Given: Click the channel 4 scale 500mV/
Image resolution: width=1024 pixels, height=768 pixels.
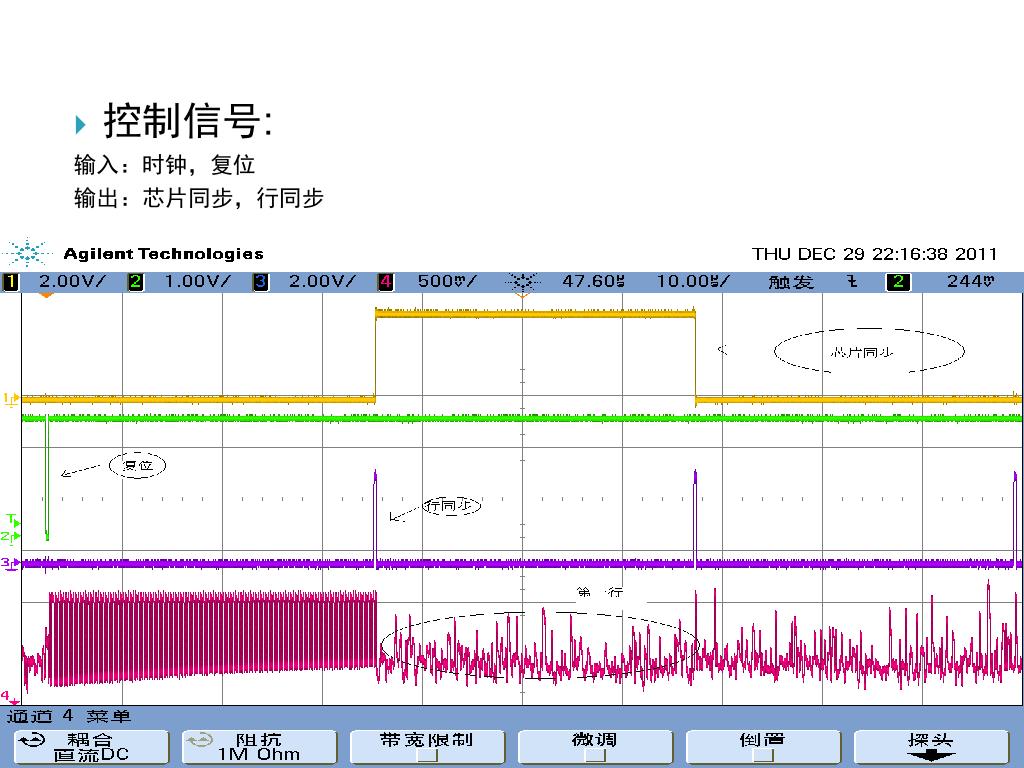Looking at the screenshot, I should coord(447,281).
